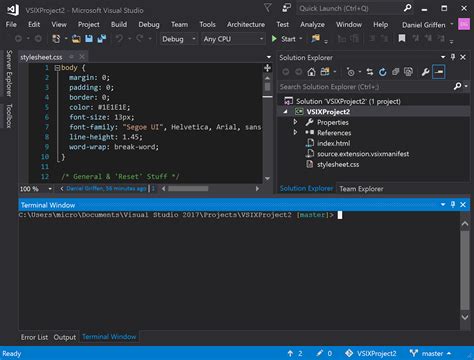Click the Search Solution Explorer field
The width and height of the screenshot is (474, 360).
[x=365, y=87]
